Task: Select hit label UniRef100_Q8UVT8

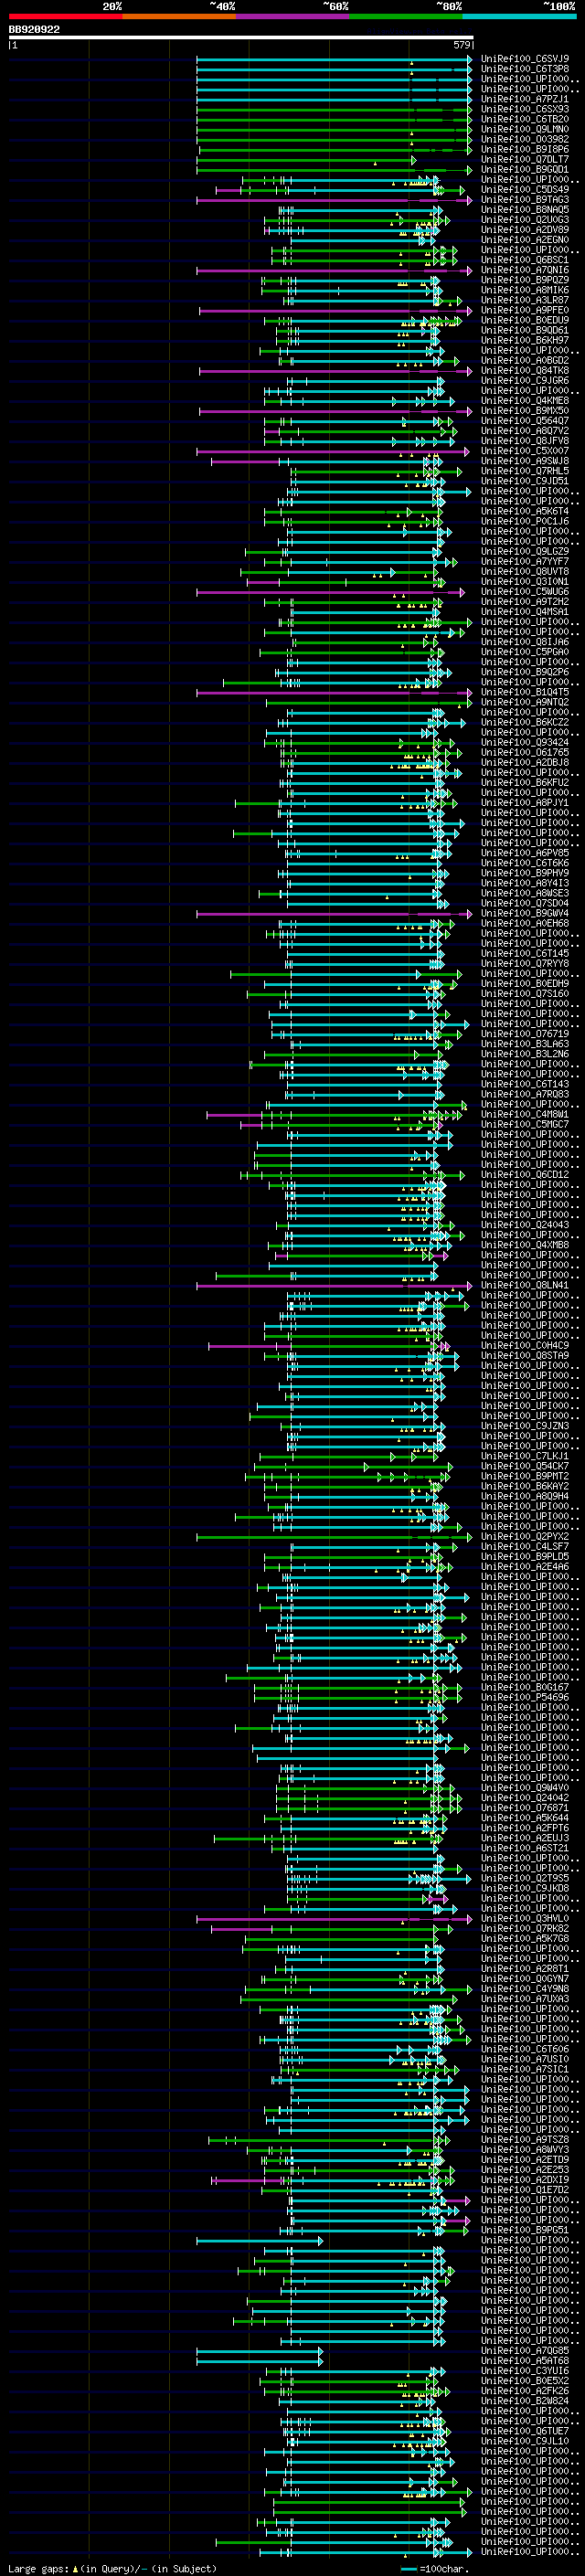Action: coord(525,571)
